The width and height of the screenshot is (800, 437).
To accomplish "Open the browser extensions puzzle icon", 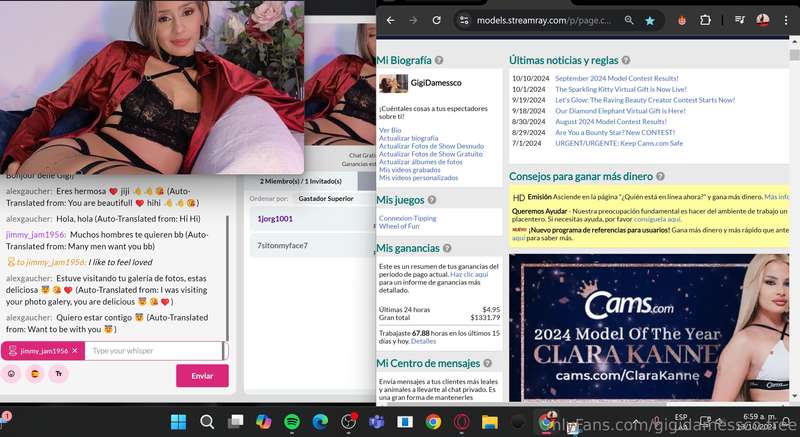I will pyautogui.click(x=705, y=20).
